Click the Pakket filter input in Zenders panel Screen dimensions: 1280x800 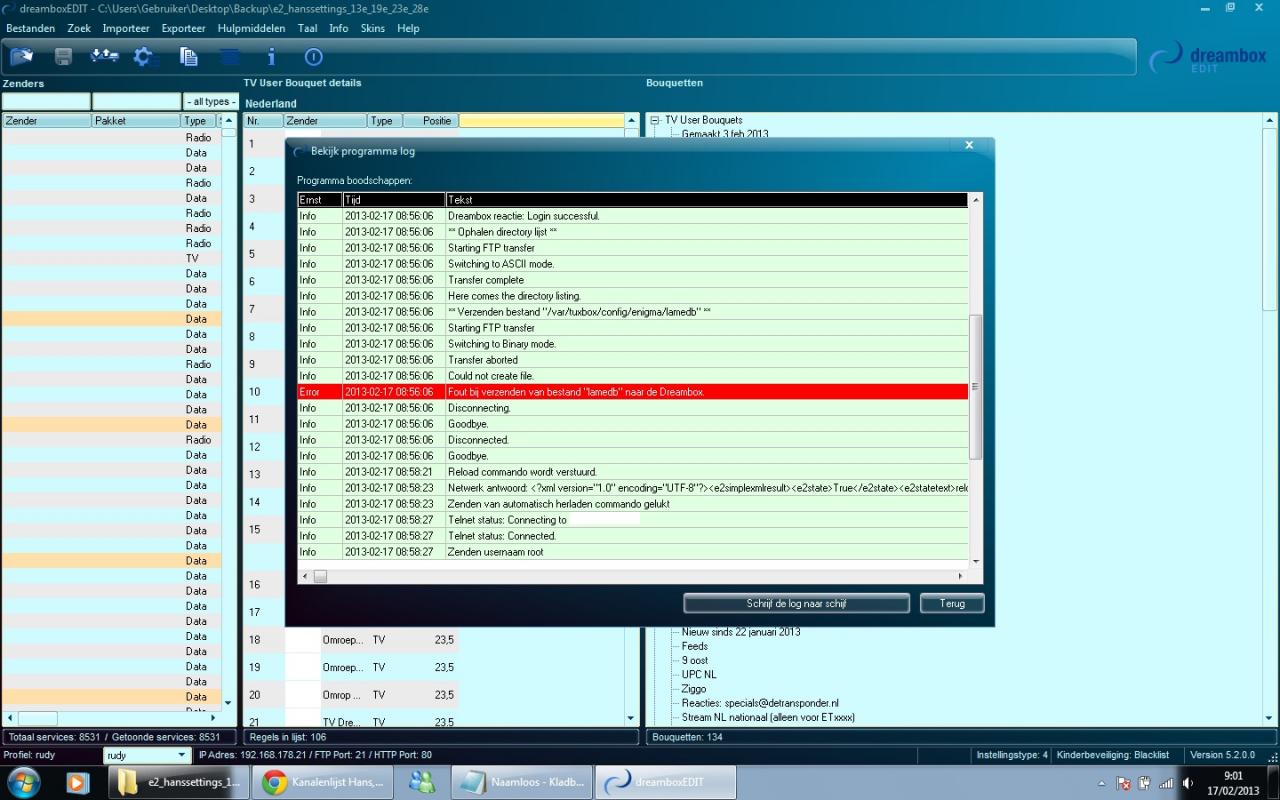click(x=137, y=102)
